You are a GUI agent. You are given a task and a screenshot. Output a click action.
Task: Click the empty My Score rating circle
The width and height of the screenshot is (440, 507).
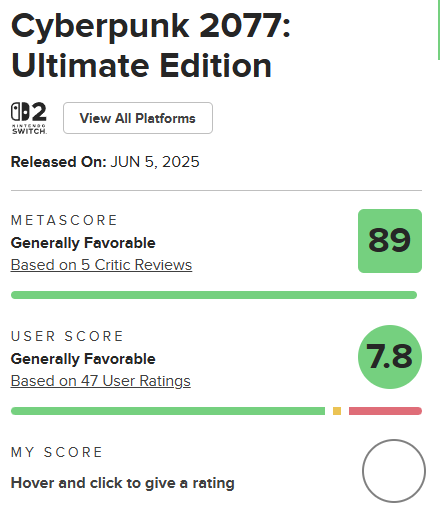[x=394, y=471]
